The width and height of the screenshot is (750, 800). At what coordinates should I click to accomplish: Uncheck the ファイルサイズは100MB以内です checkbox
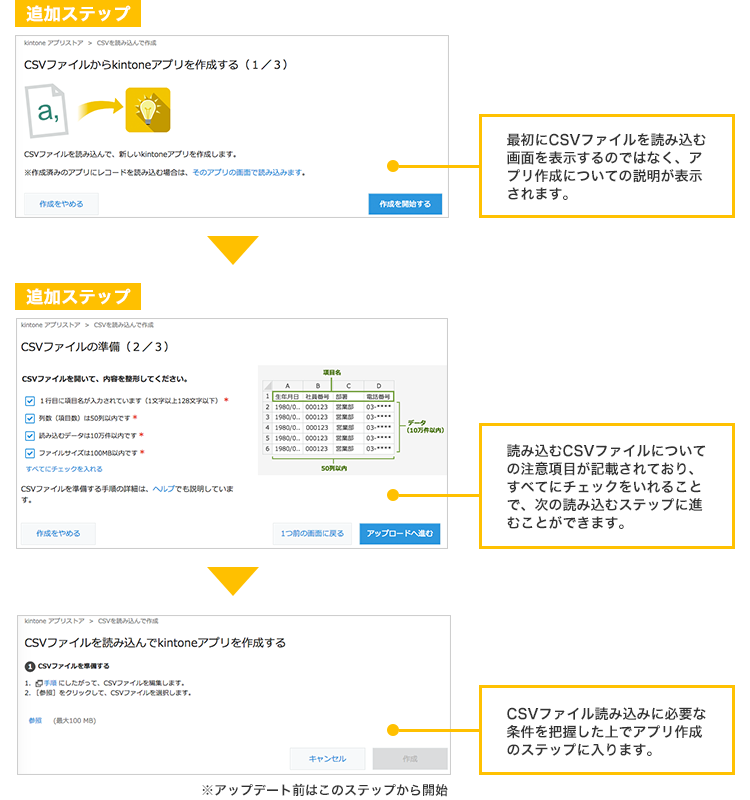(x=30, y=453)
